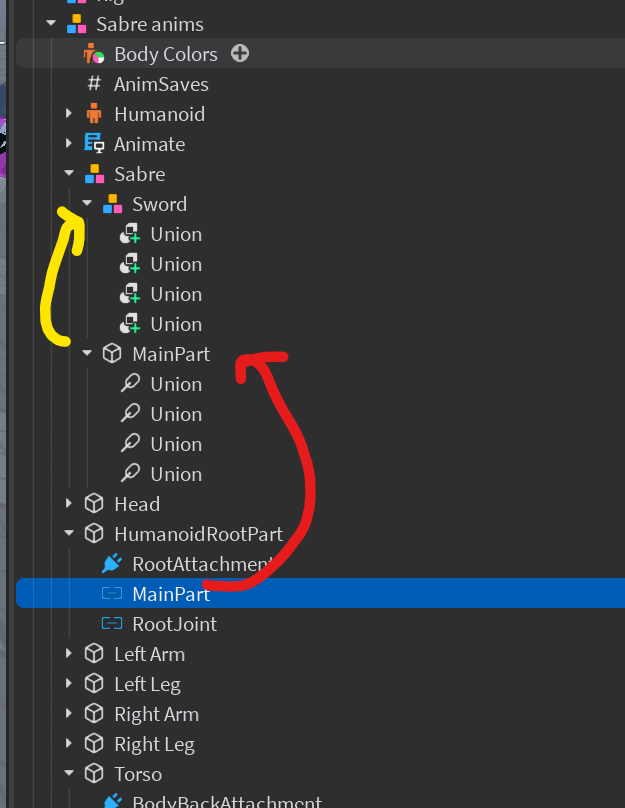Select the MainPart item under HumanoidRootPart
The width and height of the screenshot is (625, 808).
[x=320, y=593]
